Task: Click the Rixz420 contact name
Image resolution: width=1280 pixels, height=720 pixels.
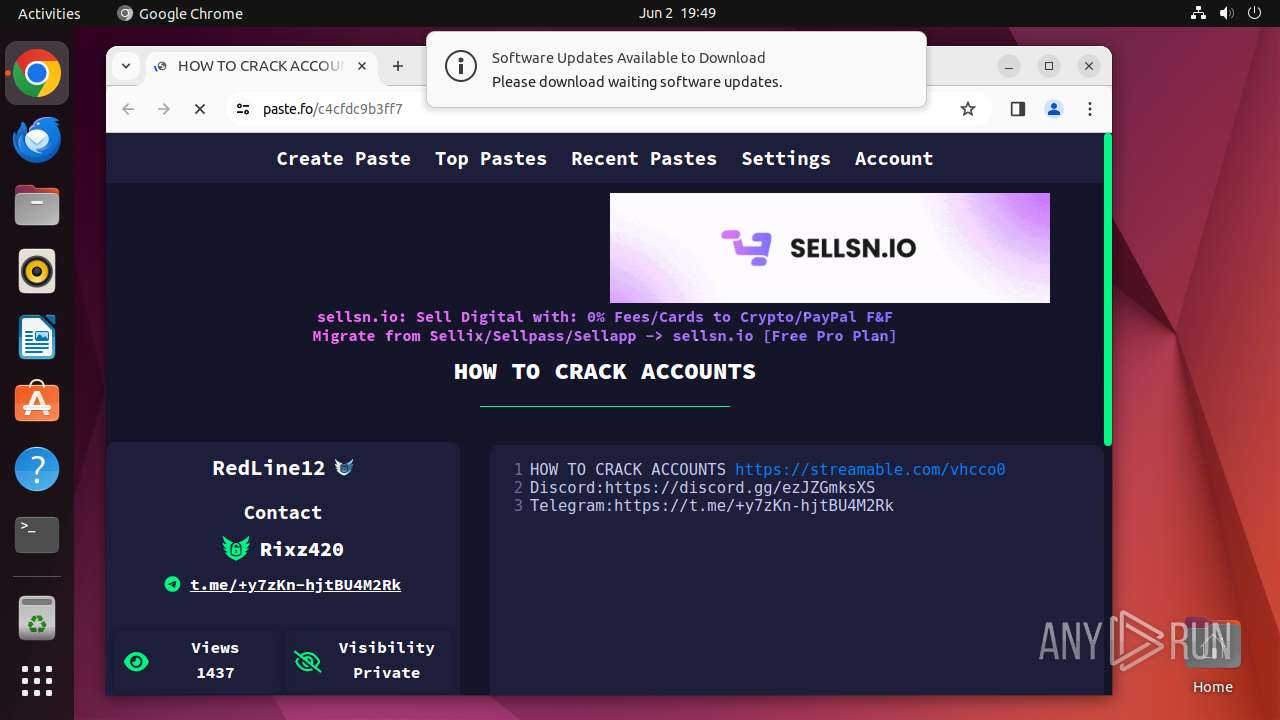Action: pyautogui.click(x=302, y=549)
